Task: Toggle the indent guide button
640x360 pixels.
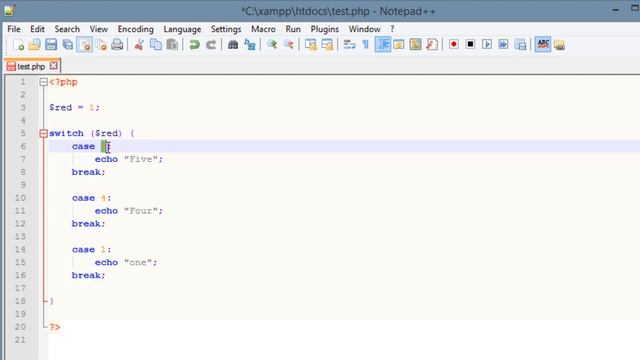Action: click(382, 44)
